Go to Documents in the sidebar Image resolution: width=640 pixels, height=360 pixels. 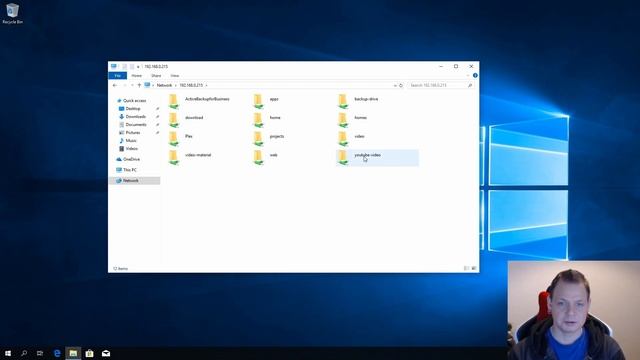tap(133, 124)
